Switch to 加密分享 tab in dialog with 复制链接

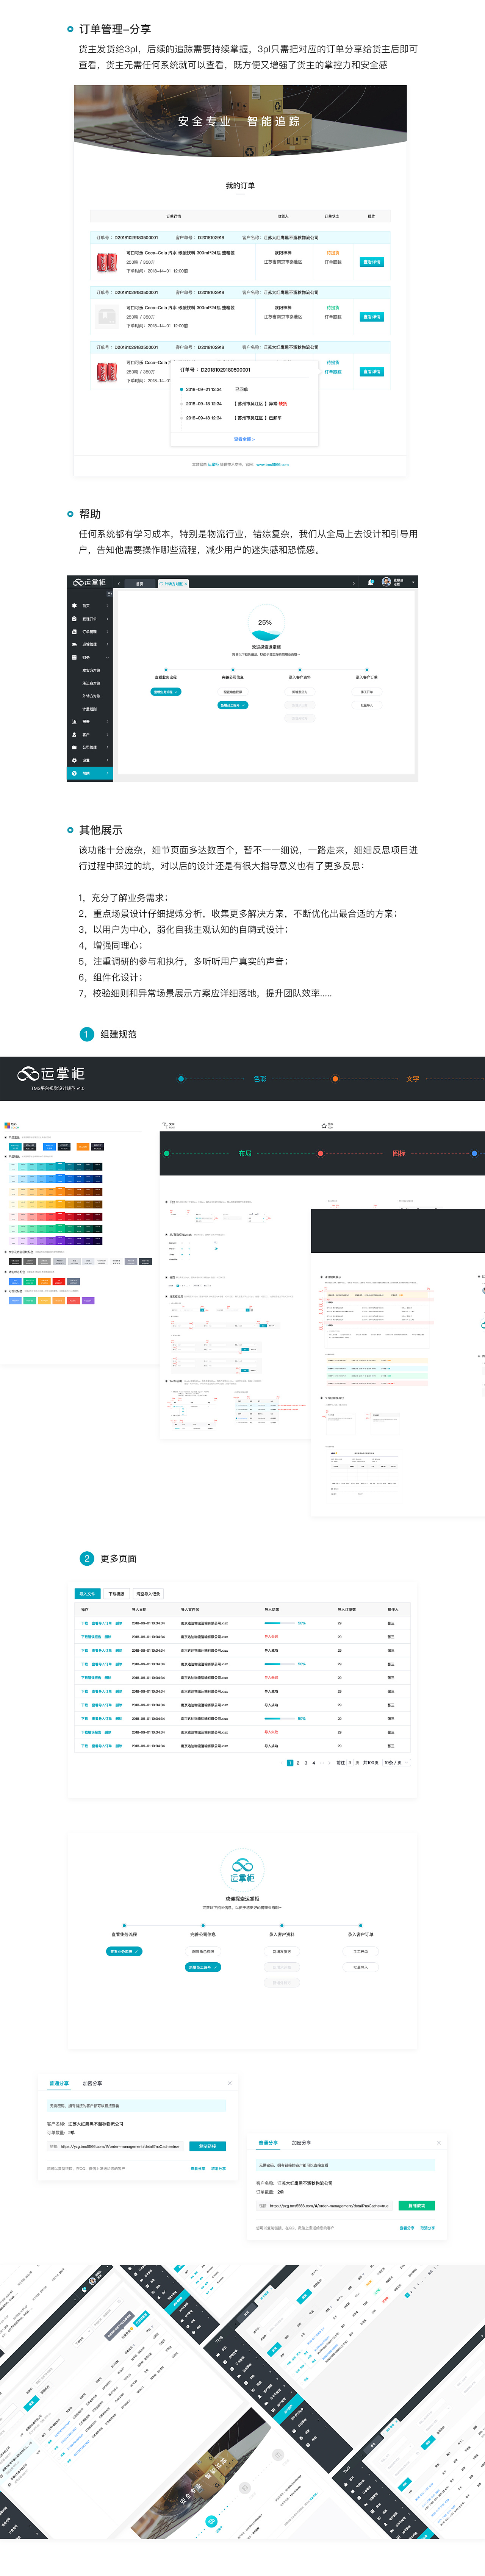[x=92, y=2083]
